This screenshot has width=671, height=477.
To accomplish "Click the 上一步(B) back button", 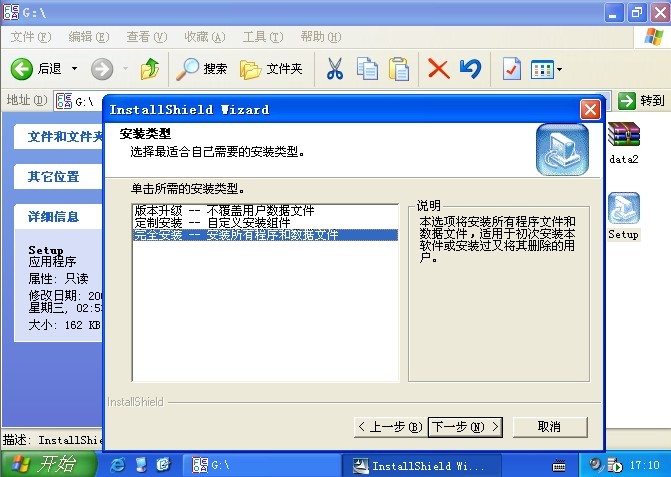I will point(390,427).
